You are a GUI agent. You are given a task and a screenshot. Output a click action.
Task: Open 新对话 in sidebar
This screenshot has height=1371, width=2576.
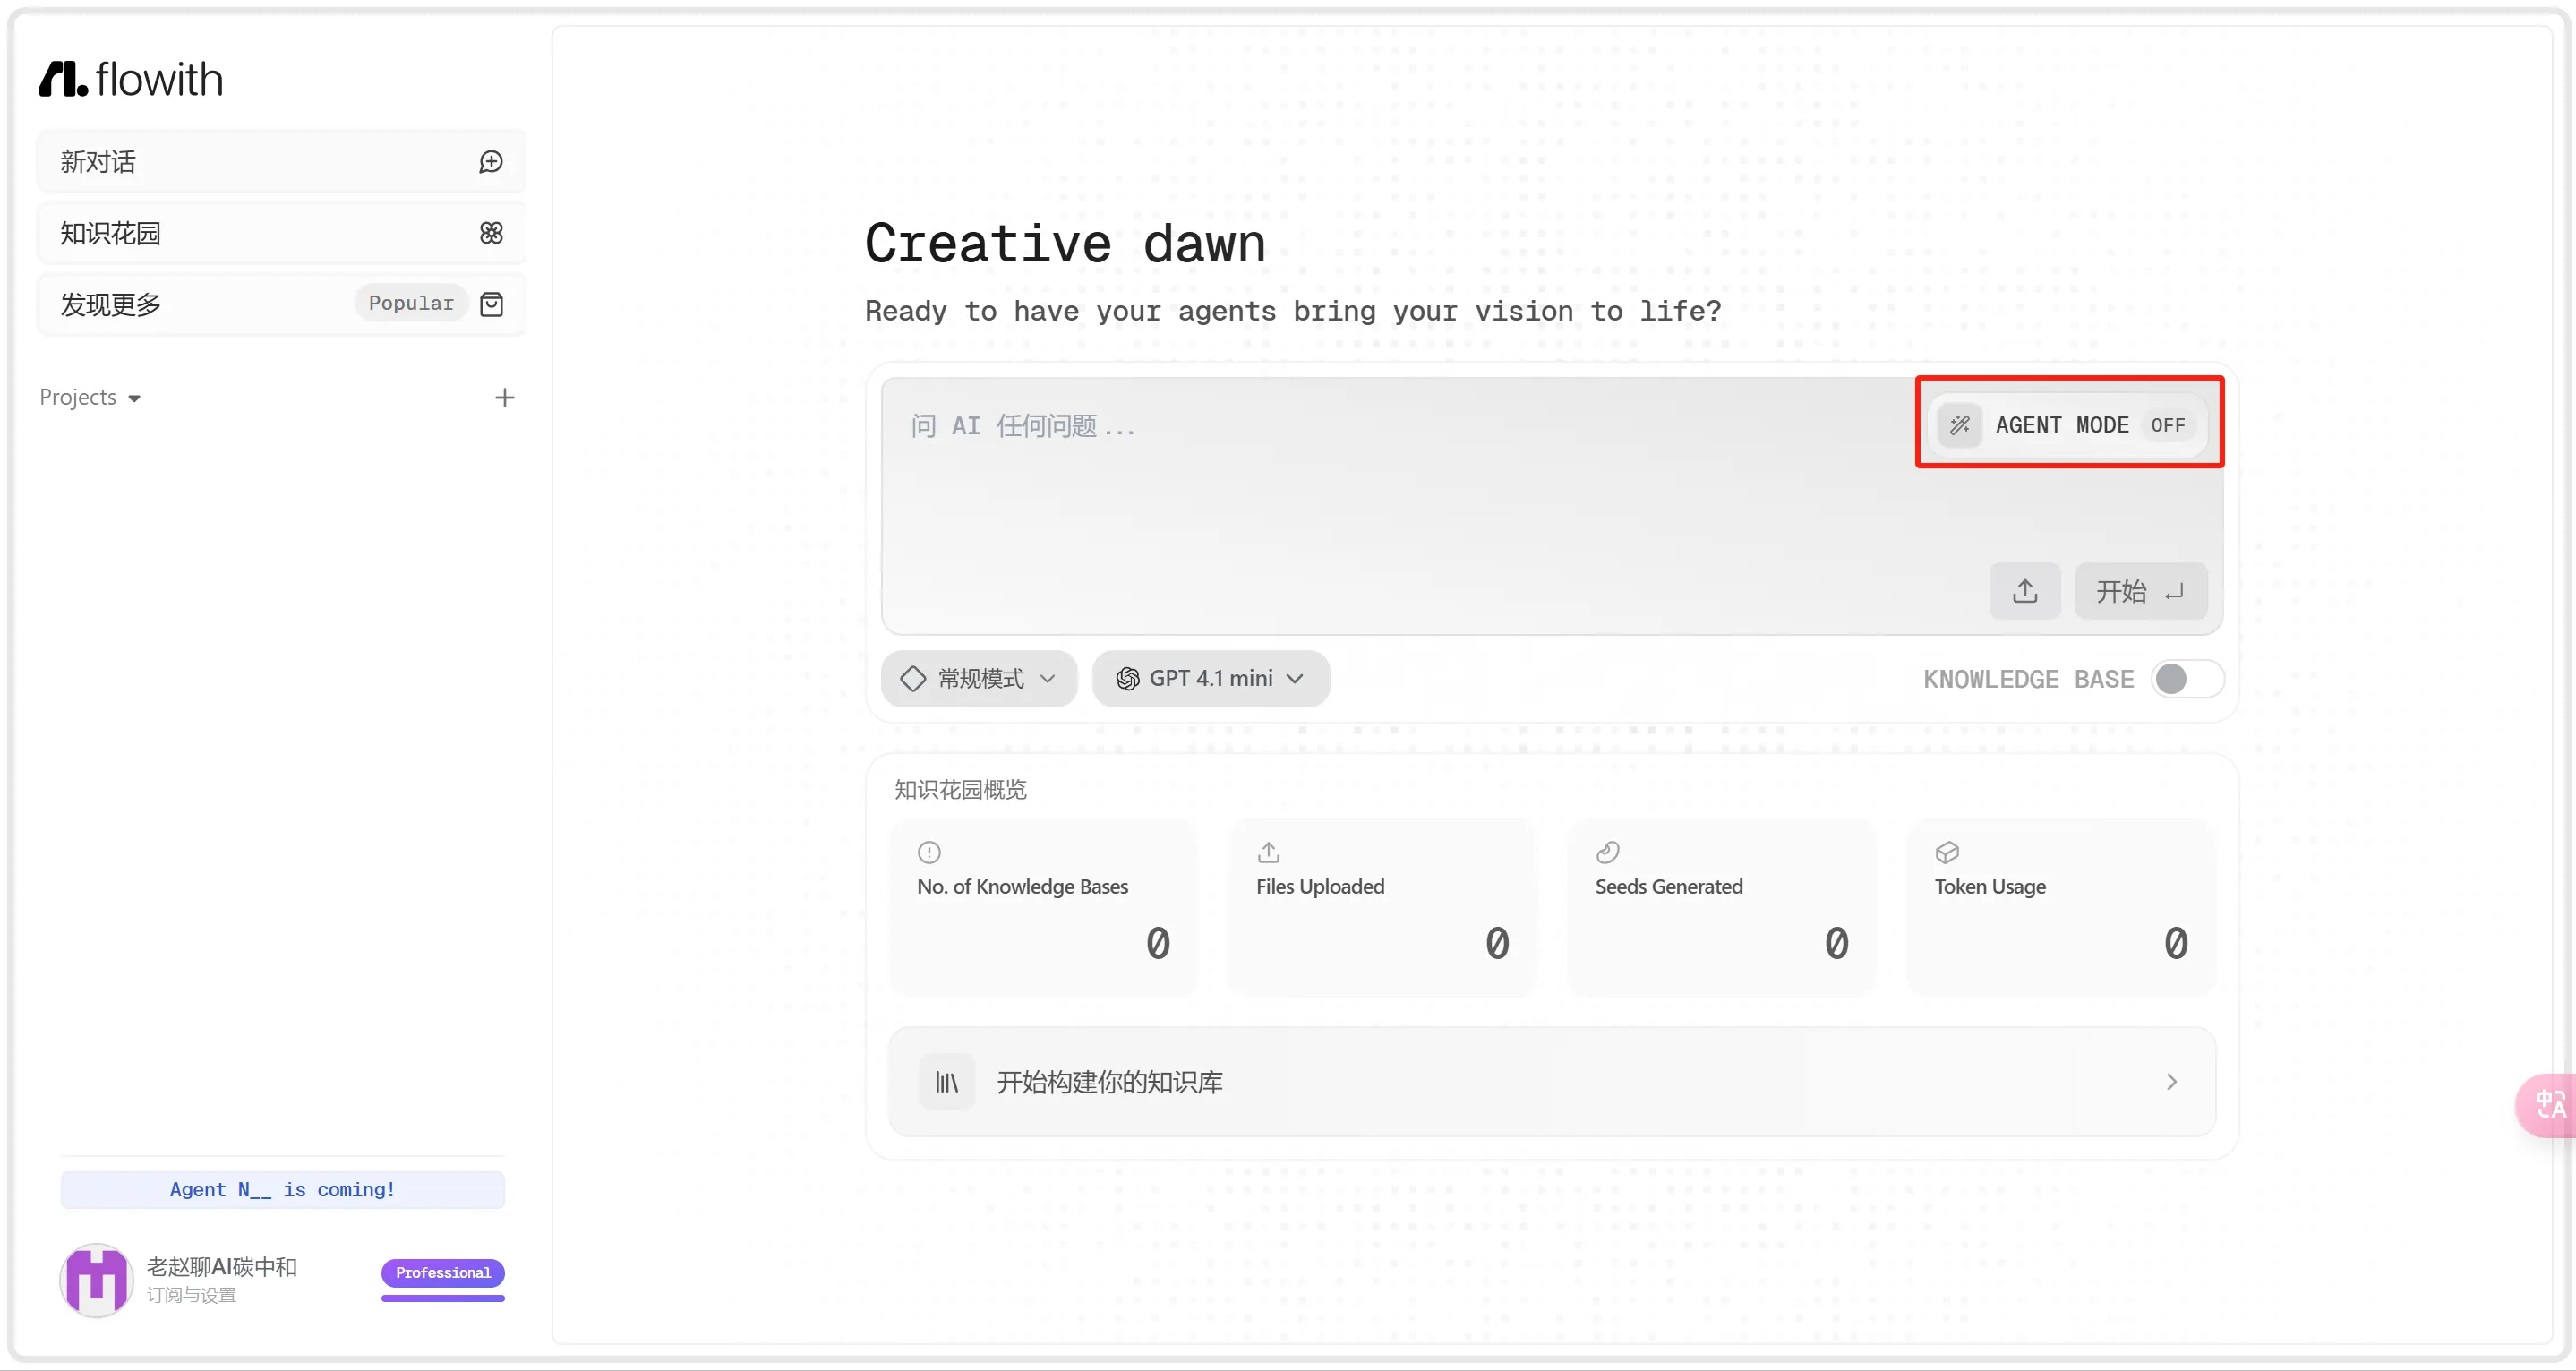click(281, 162)
